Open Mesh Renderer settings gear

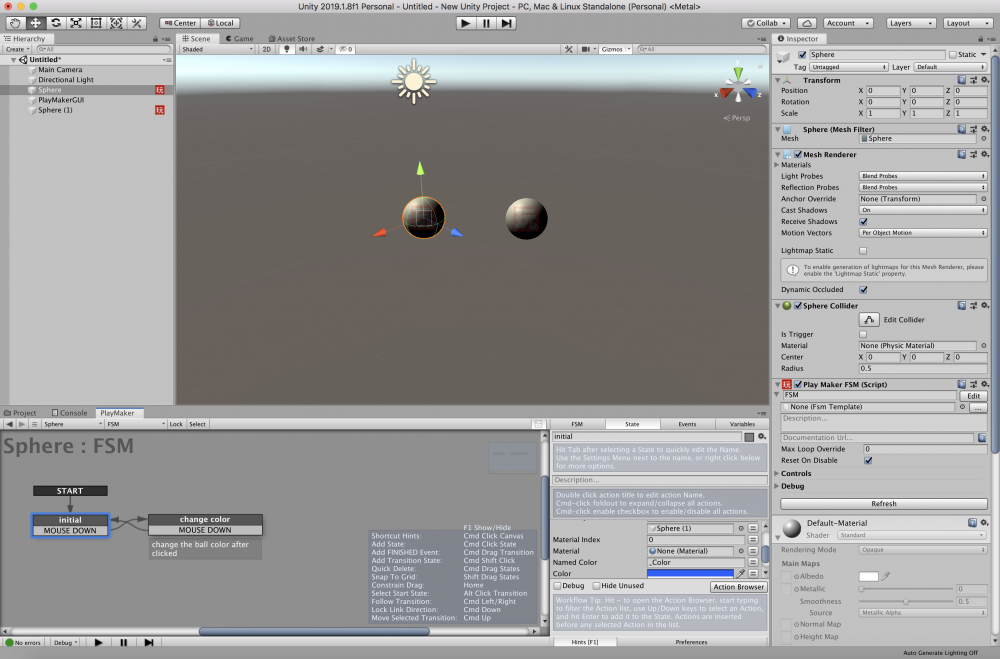click(985, 154)
